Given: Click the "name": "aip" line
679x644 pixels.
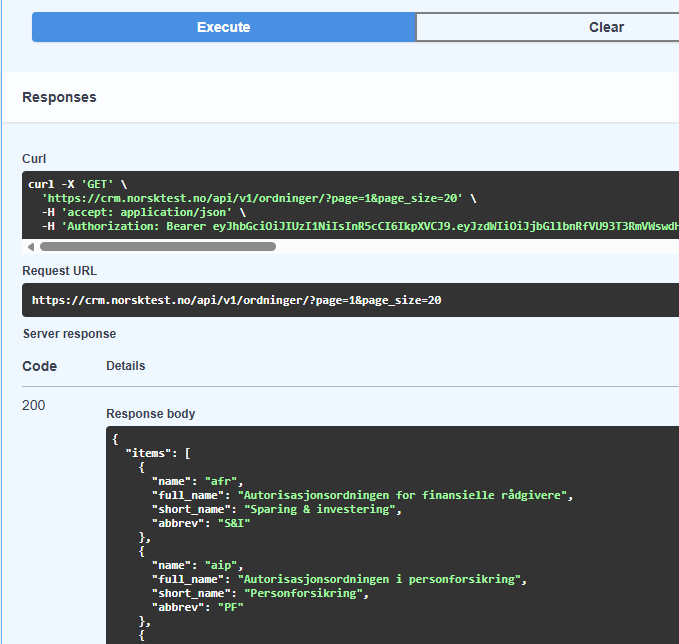Looking at the screenshot, I should (197, 565).
